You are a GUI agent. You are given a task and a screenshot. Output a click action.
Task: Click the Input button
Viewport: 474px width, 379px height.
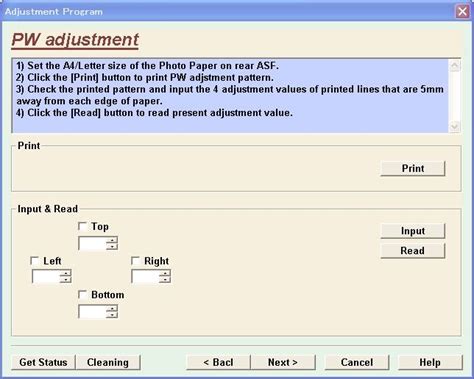tap(413, 231)
